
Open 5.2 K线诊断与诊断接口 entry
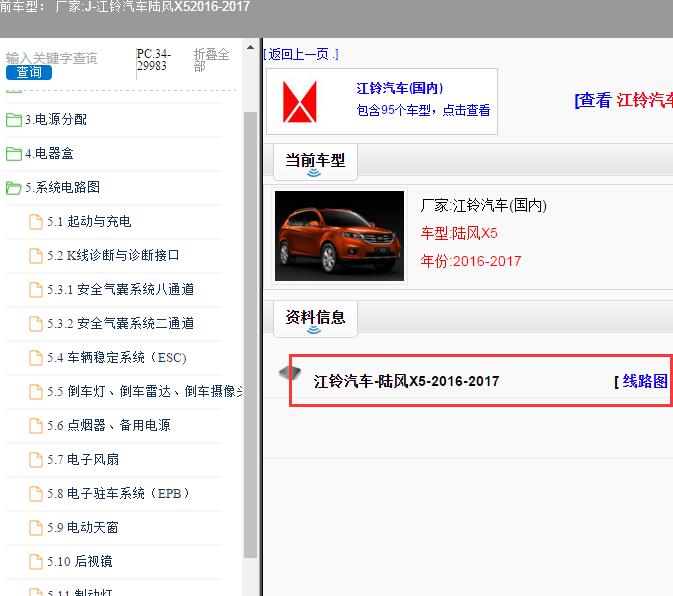pos(113,255)
